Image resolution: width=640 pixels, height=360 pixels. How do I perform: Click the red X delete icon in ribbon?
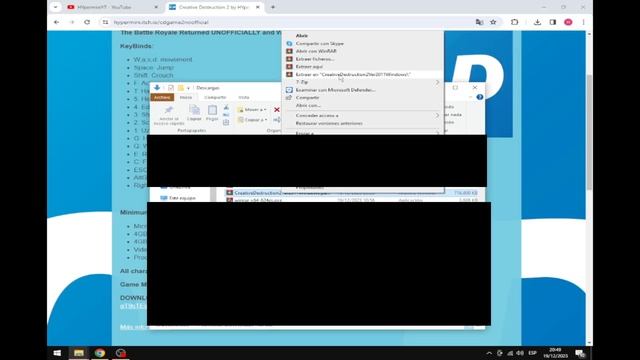[x=277, y=109]
